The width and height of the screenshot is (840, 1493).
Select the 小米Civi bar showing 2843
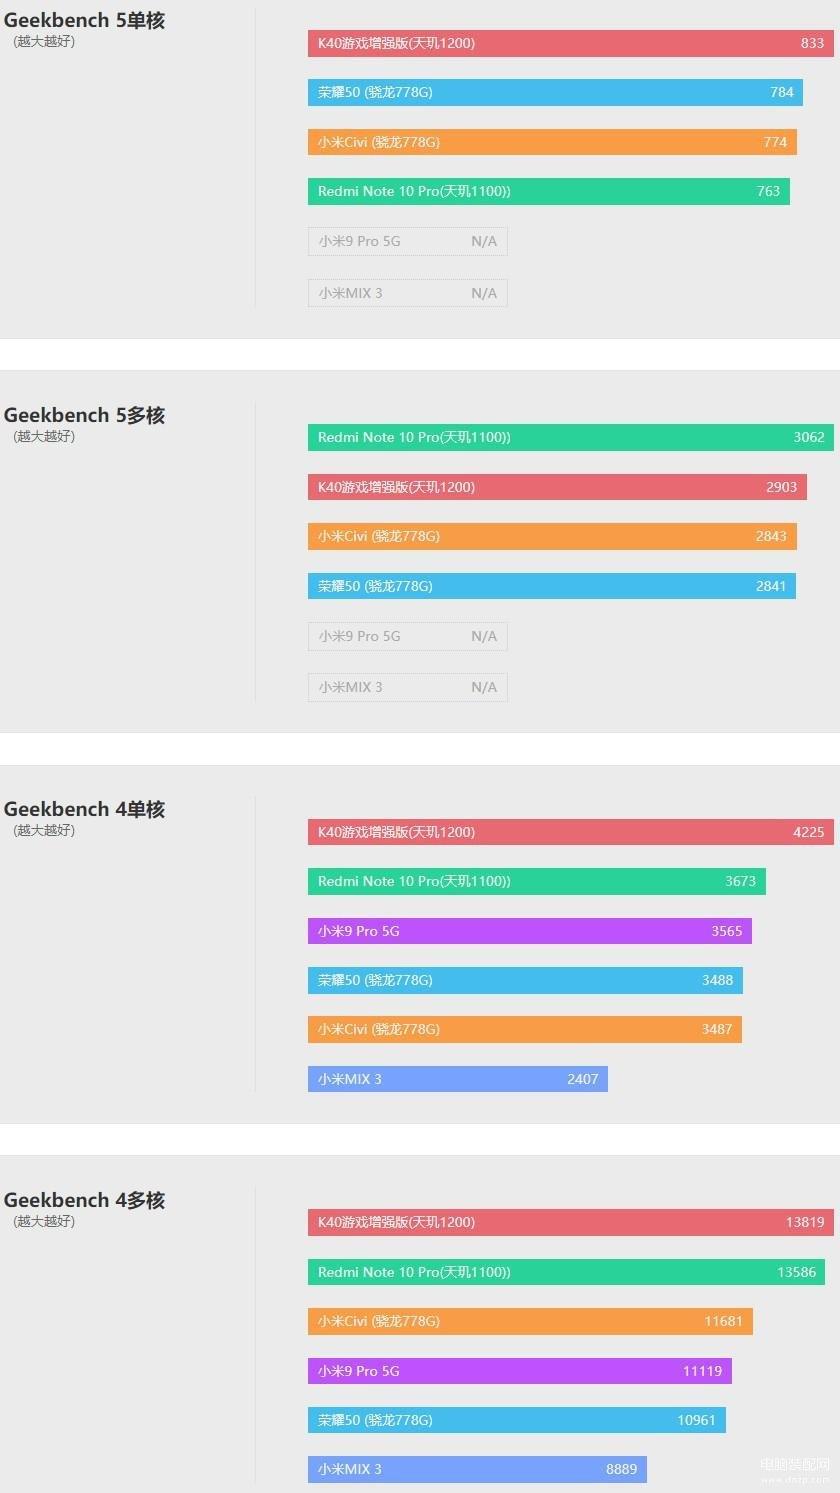tap(552, 536)
